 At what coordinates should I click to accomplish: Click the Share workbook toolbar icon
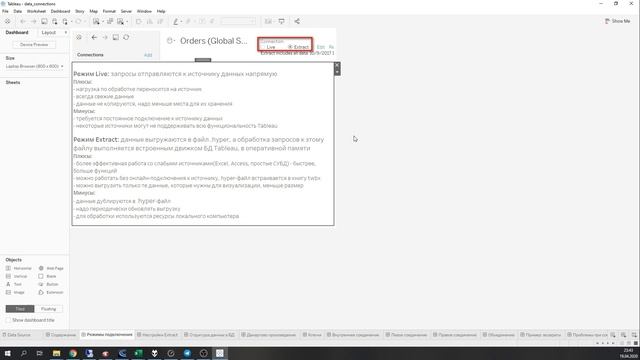297,21
